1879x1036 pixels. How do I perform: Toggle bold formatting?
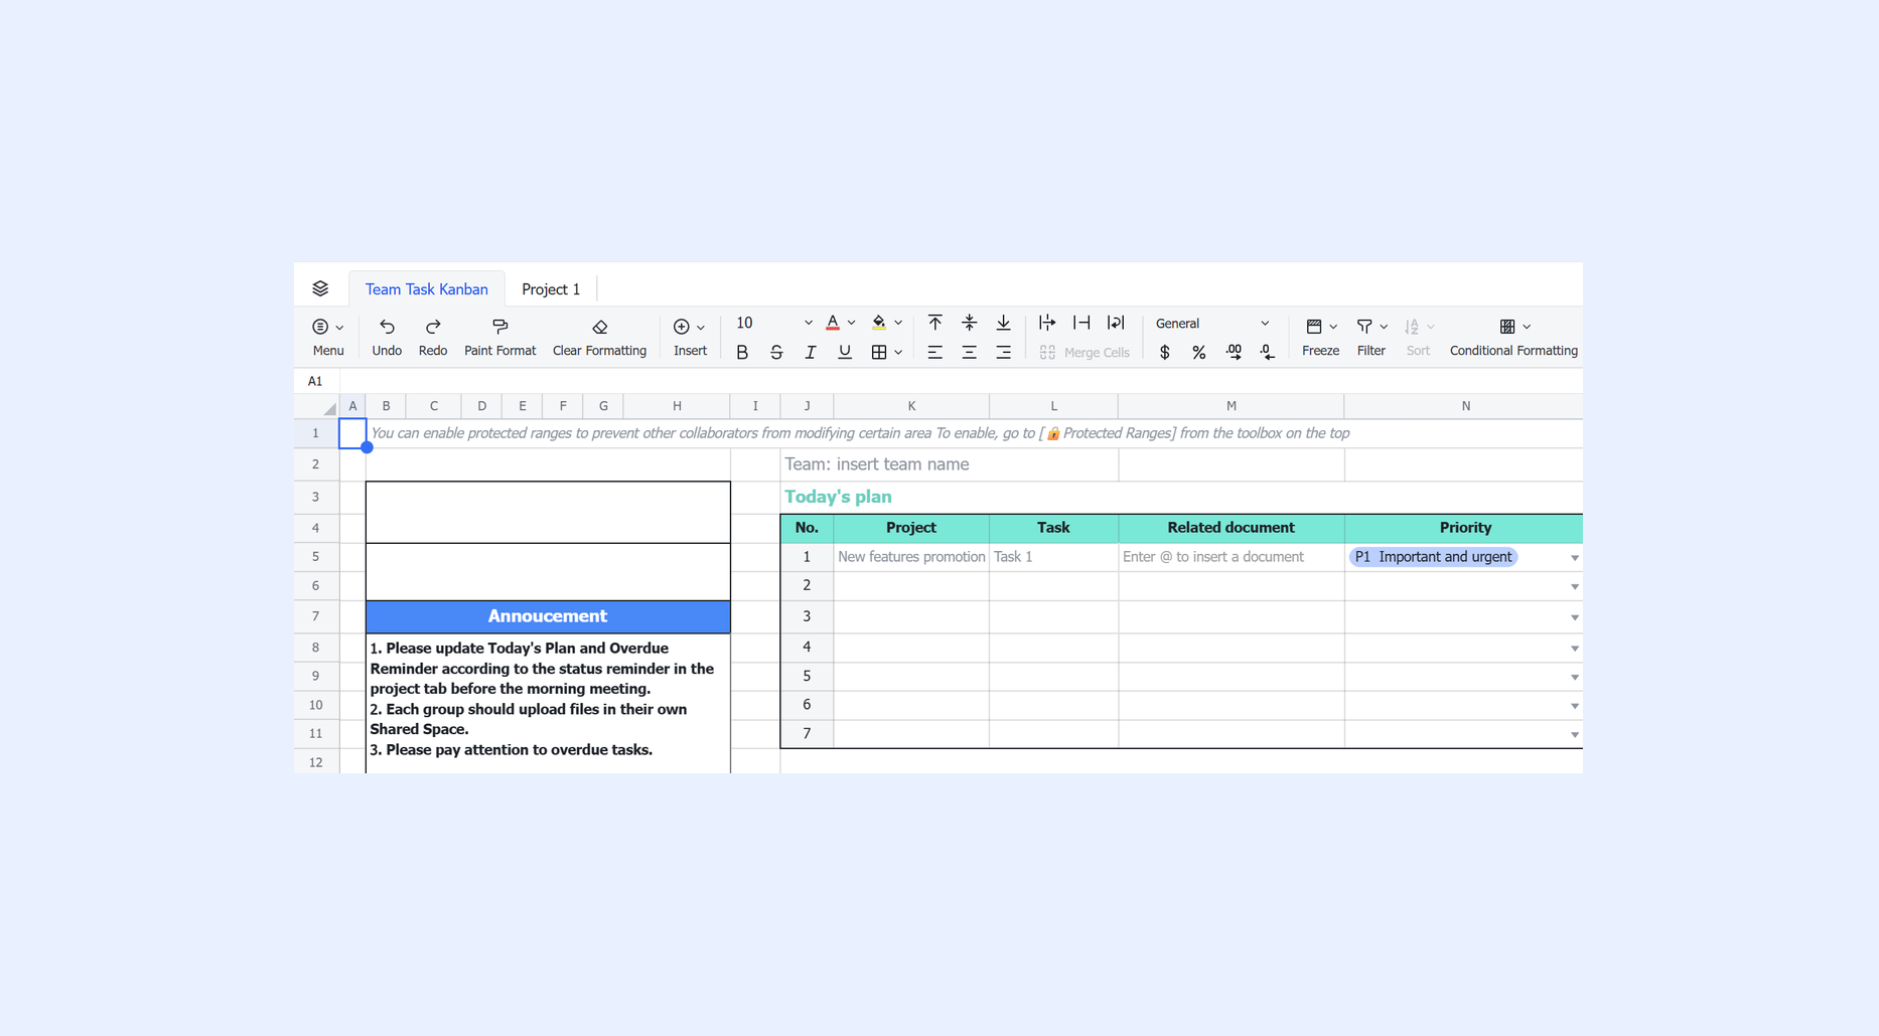pos(742,352)
